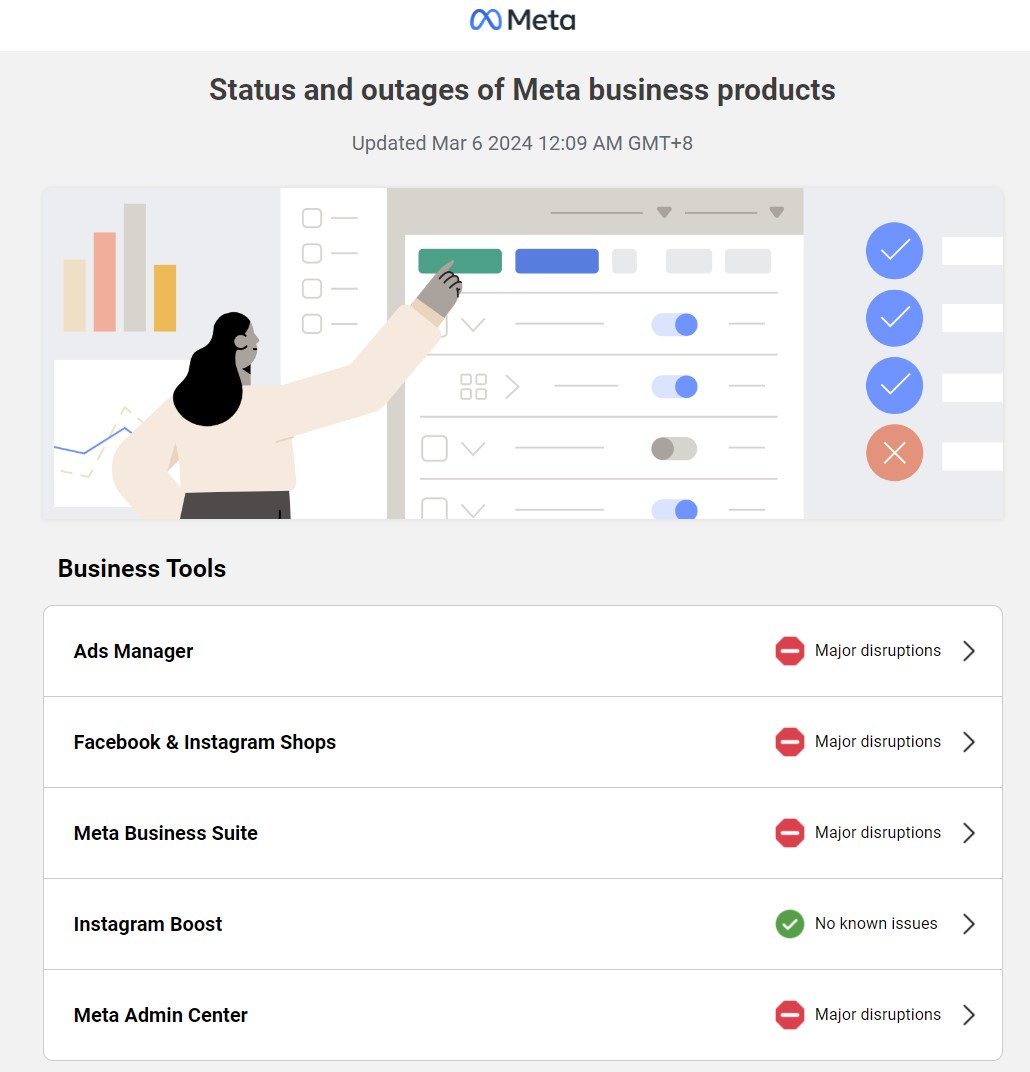This screenshot has width=1030, height=1072.
Task: Open the Ads Manager status row
Action: tap(523, 651)
